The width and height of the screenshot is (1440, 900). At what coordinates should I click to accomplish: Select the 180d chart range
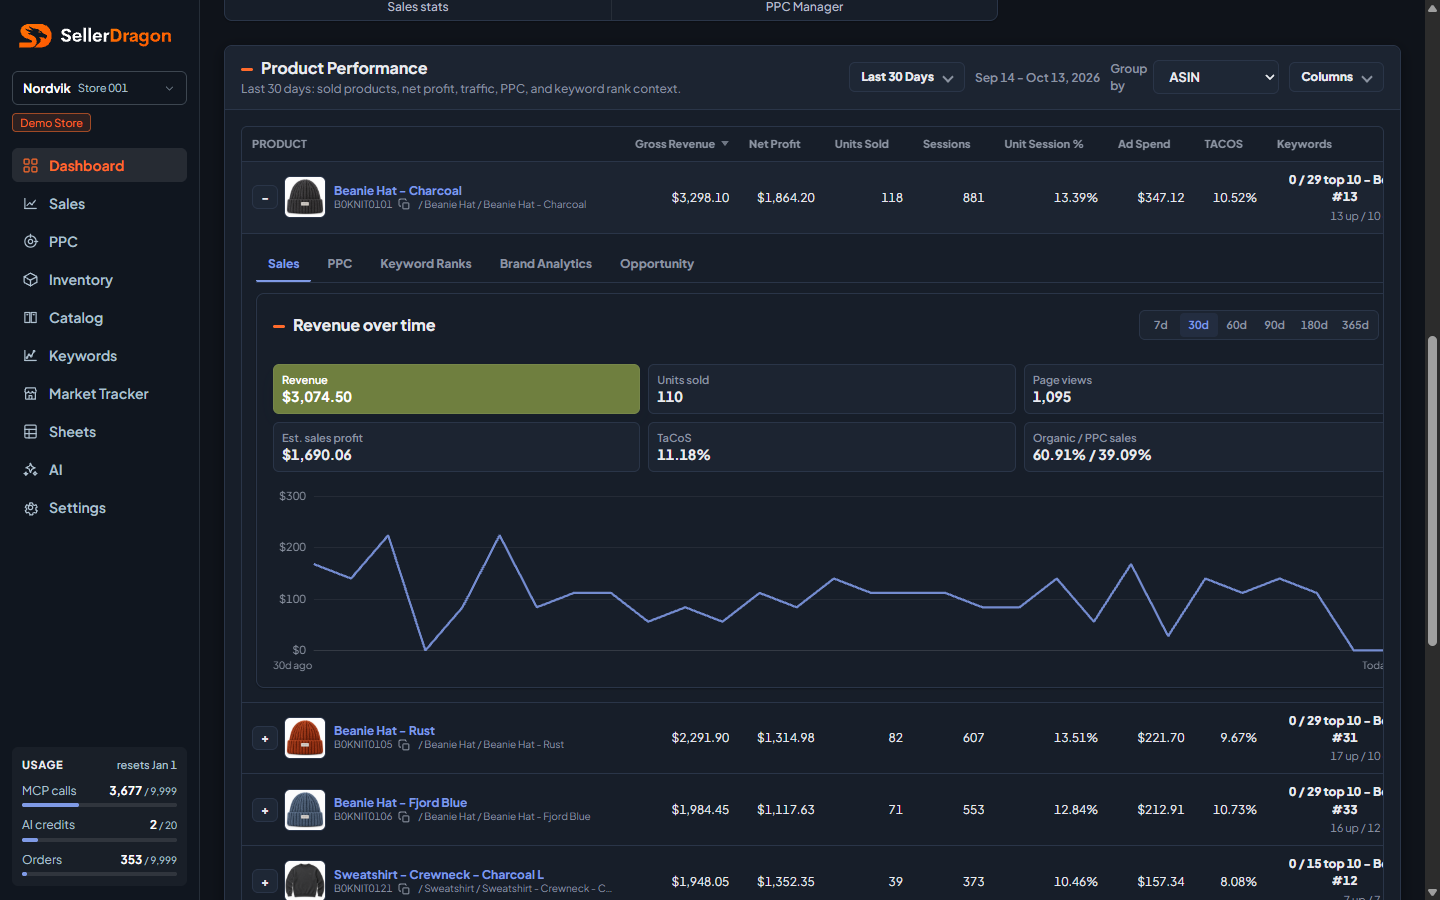click(1314, 325)
